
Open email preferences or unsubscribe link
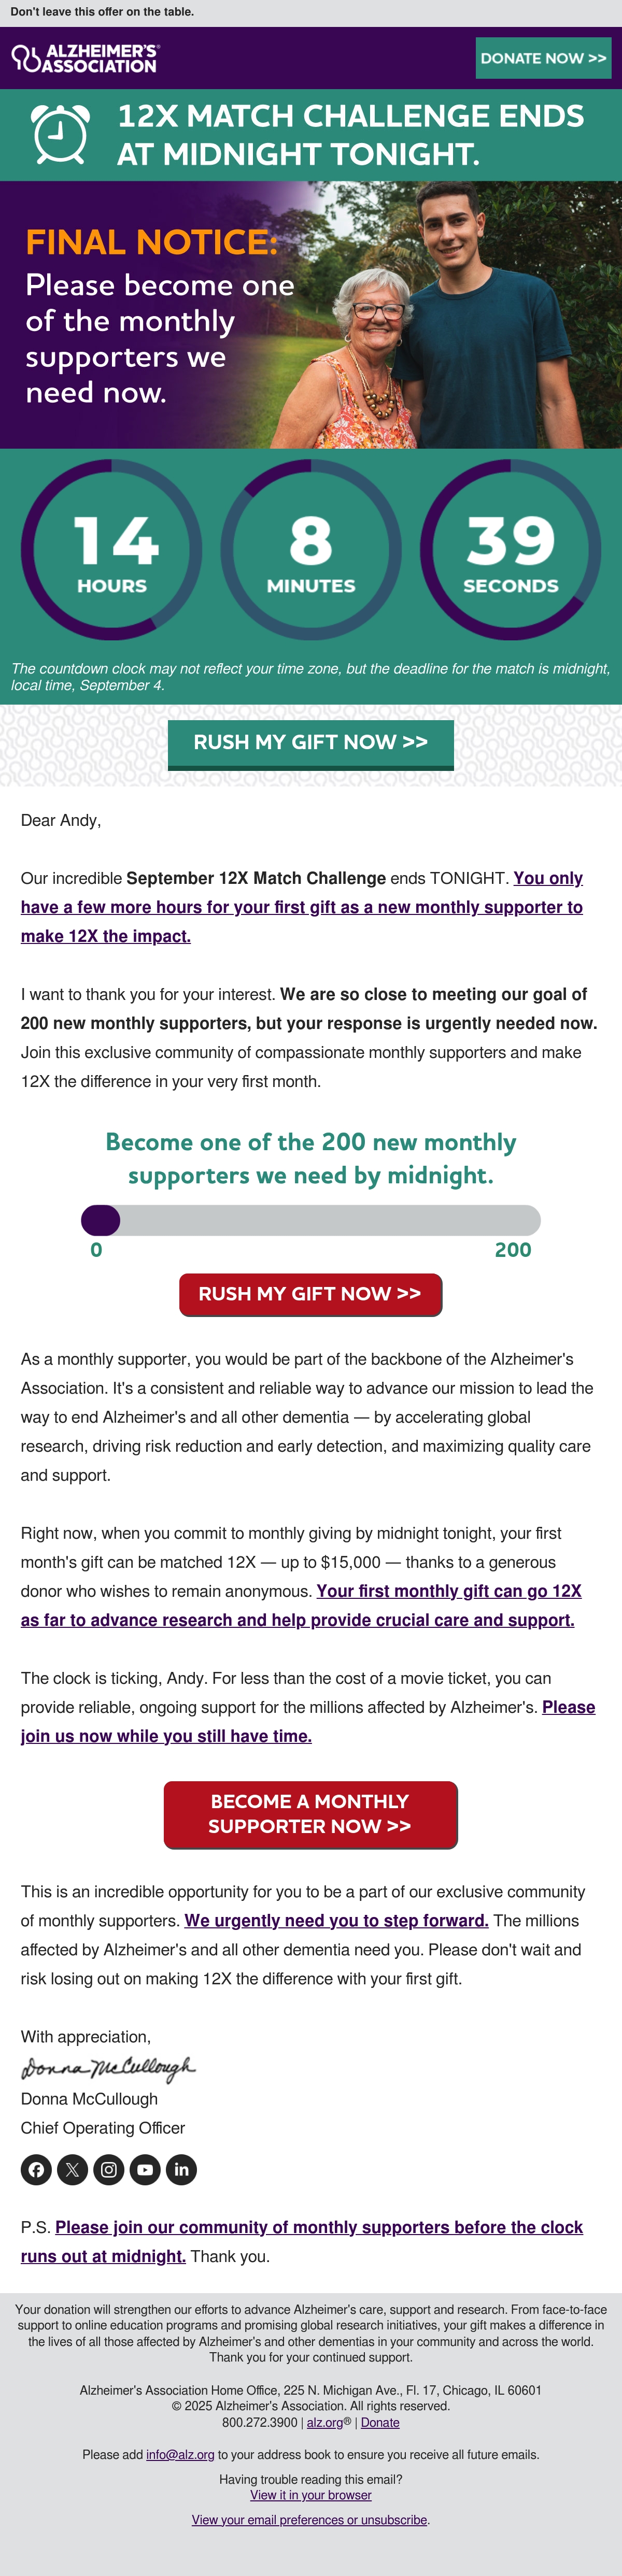309,2520
